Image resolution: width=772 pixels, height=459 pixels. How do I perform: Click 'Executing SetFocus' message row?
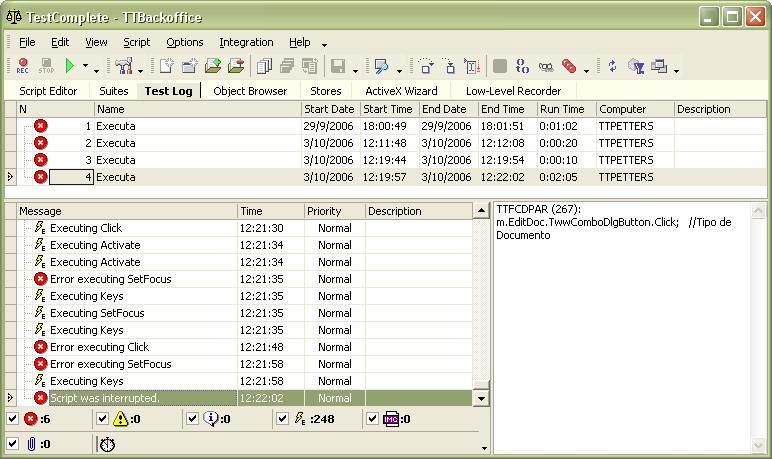(x=245, y=313)
